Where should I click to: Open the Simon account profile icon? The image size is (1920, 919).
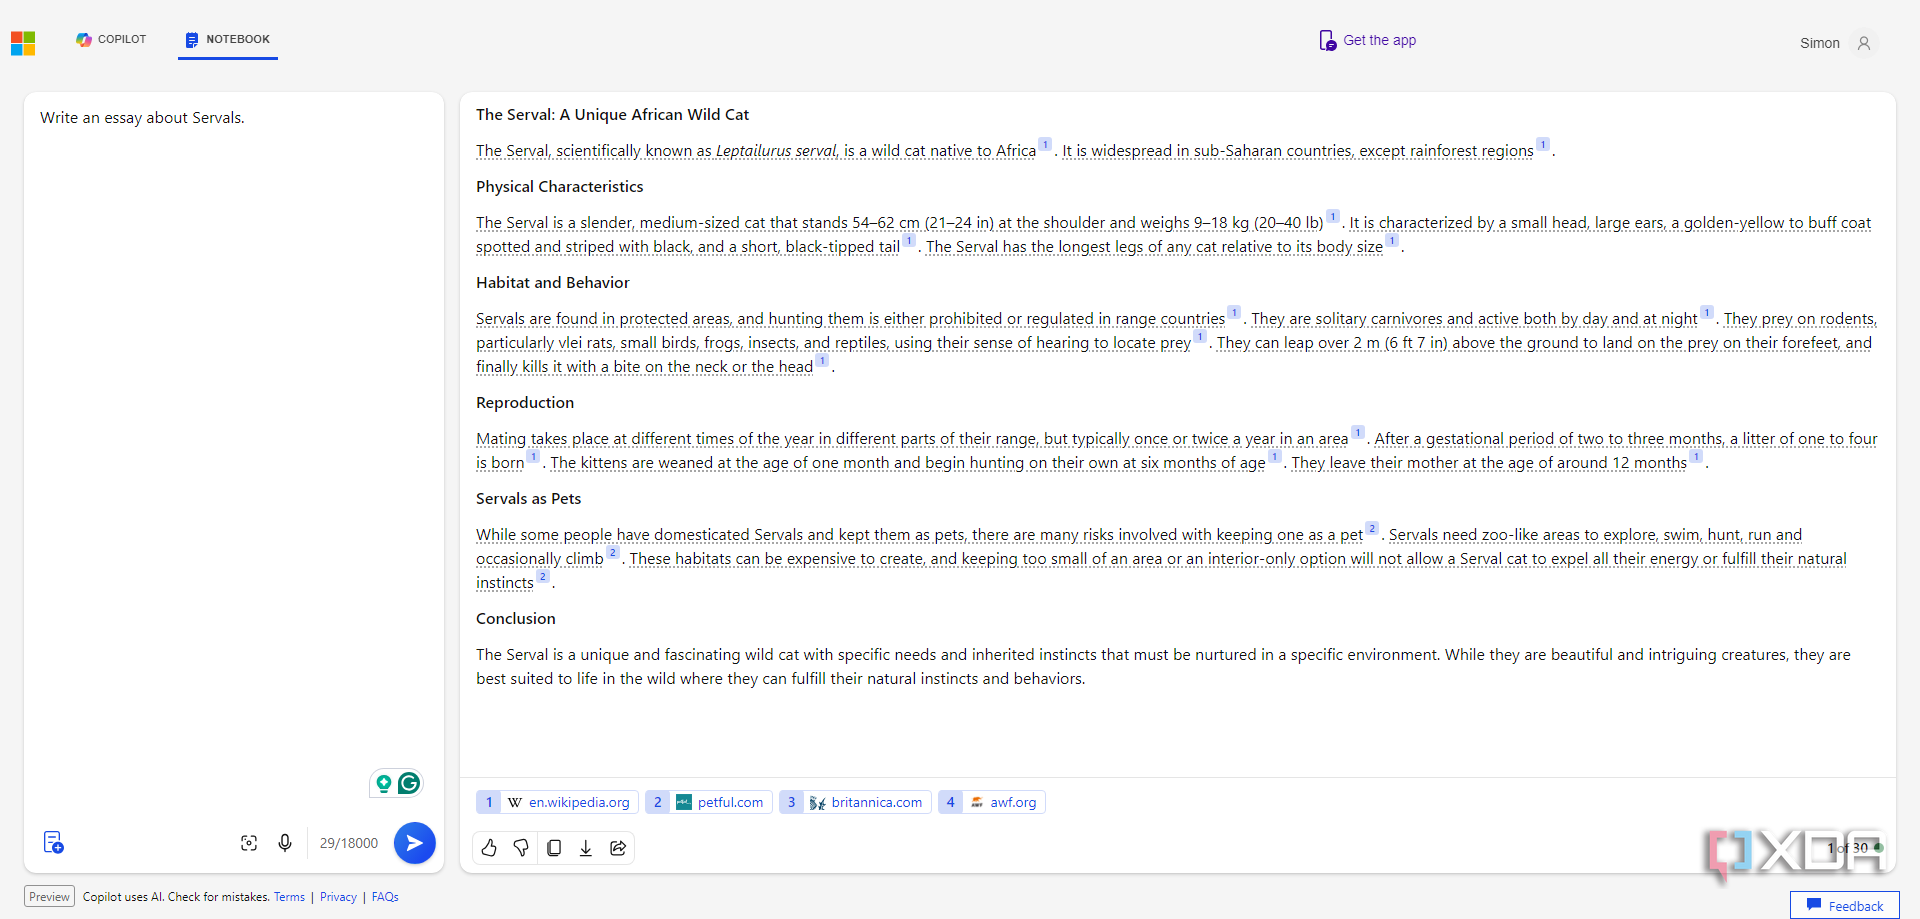[x=1863, y=44]
